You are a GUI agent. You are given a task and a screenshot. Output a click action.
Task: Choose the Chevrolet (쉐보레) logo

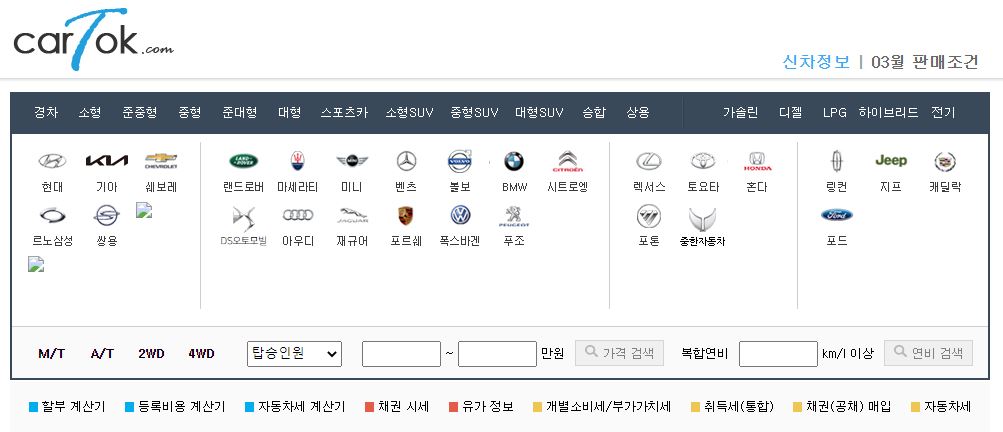[x=161, y=161]
